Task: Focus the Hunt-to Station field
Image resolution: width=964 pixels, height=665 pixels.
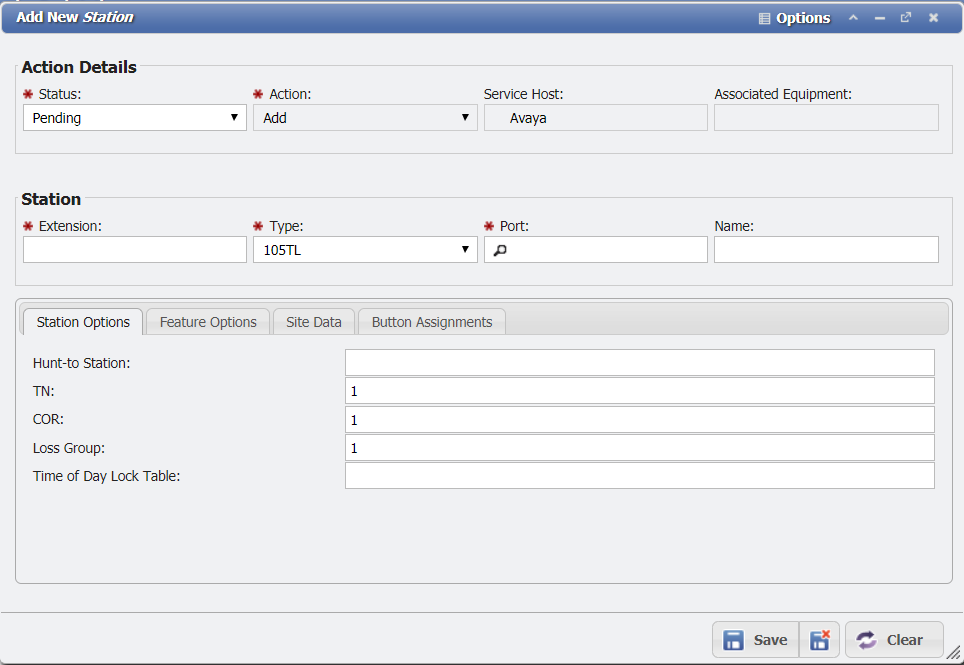Action: point(640,362)
